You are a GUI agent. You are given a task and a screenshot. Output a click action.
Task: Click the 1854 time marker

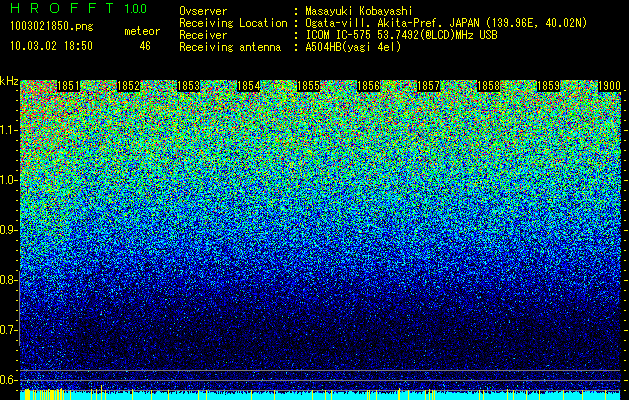click(249, 86)
